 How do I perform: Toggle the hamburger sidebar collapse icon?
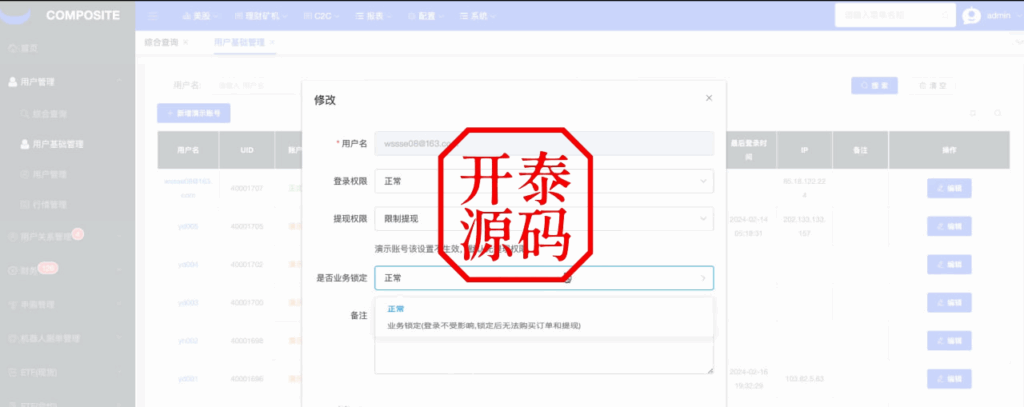[x=152, y=16]
